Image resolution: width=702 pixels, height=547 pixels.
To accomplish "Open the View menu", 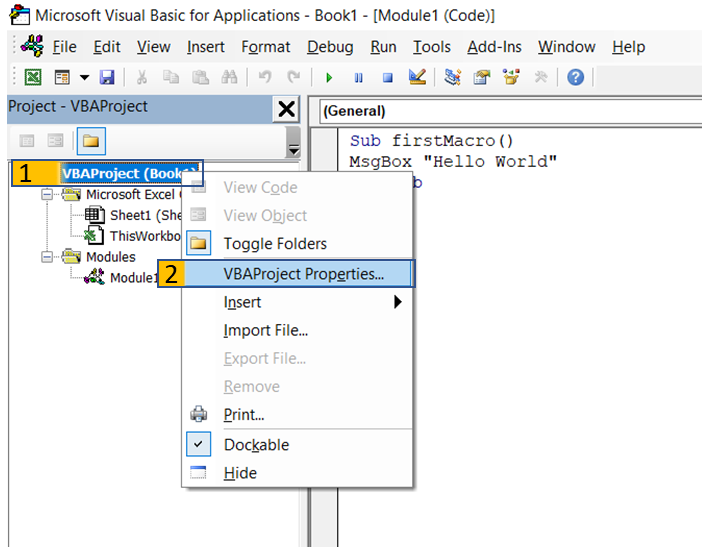I will [x=154, y=47].
